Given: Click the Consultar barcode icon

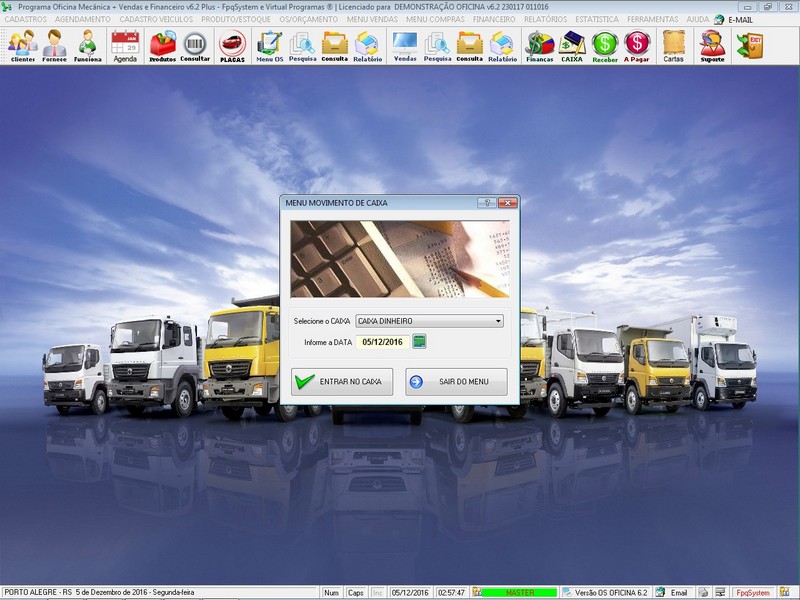Looking at the screenshot, I should [x=195, y=45].
